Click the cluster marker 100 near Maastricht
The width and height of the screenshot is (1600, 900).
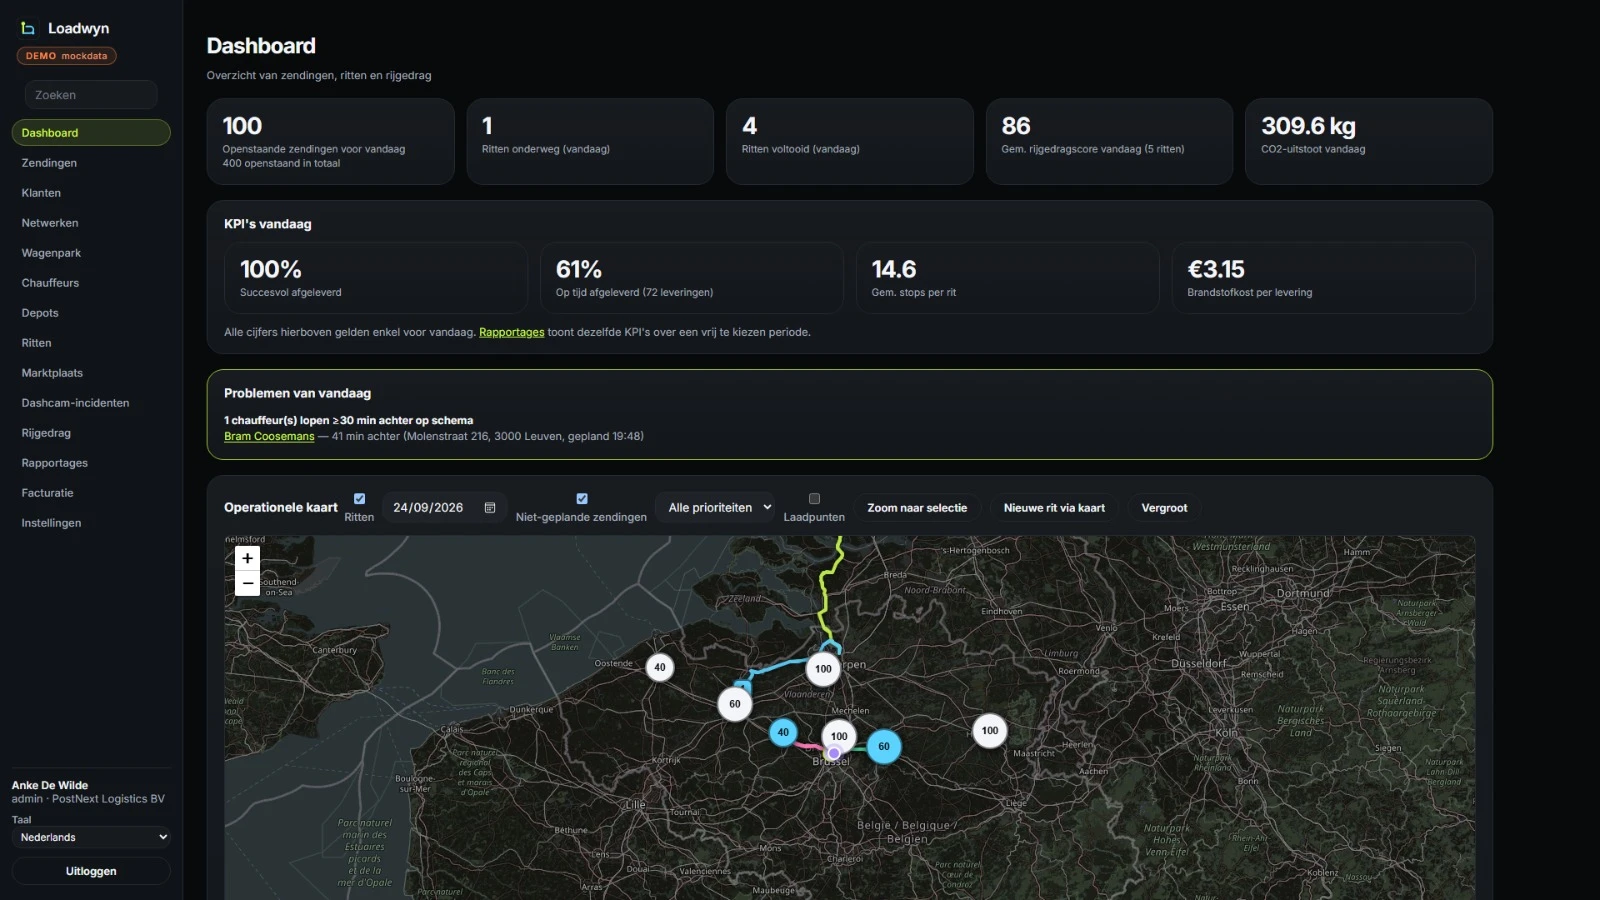(x=990, y=730)
